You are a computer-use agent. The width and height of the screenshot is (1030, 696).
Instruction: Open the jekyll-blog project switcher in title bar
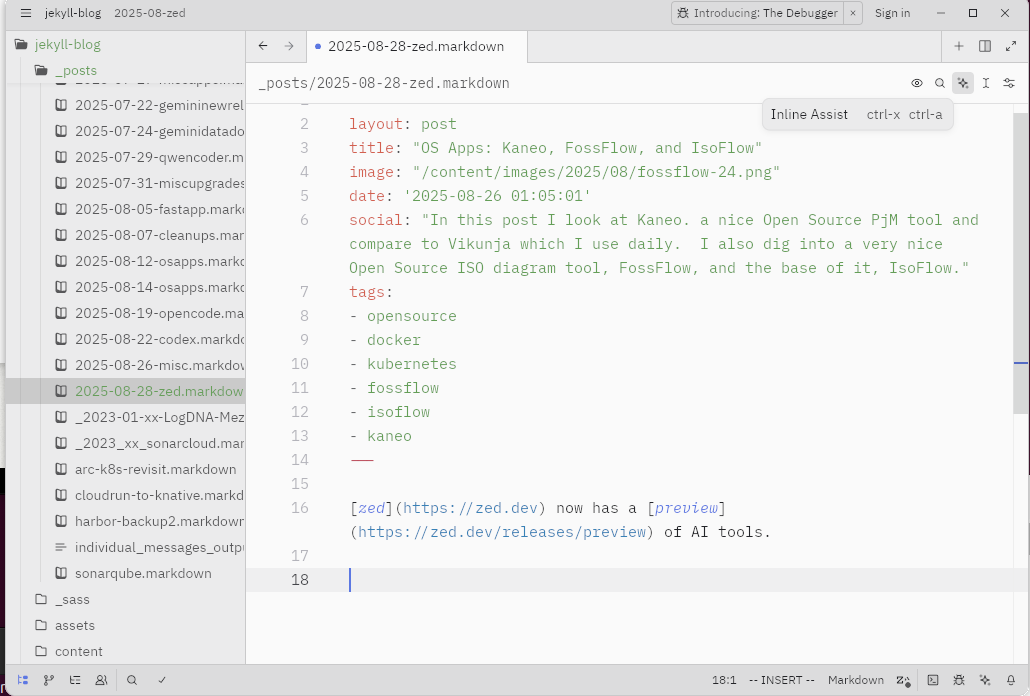pyautogui.click(x=72, y=13)
